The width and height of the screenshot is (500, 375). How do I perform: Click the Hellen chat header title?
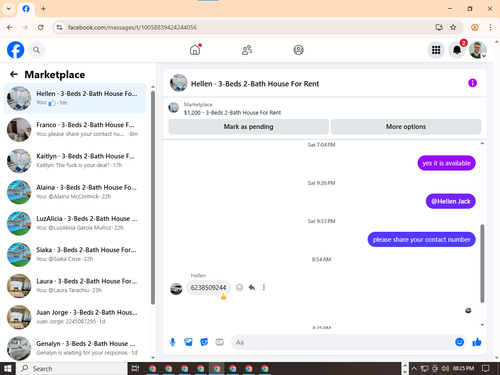[255, 84]
